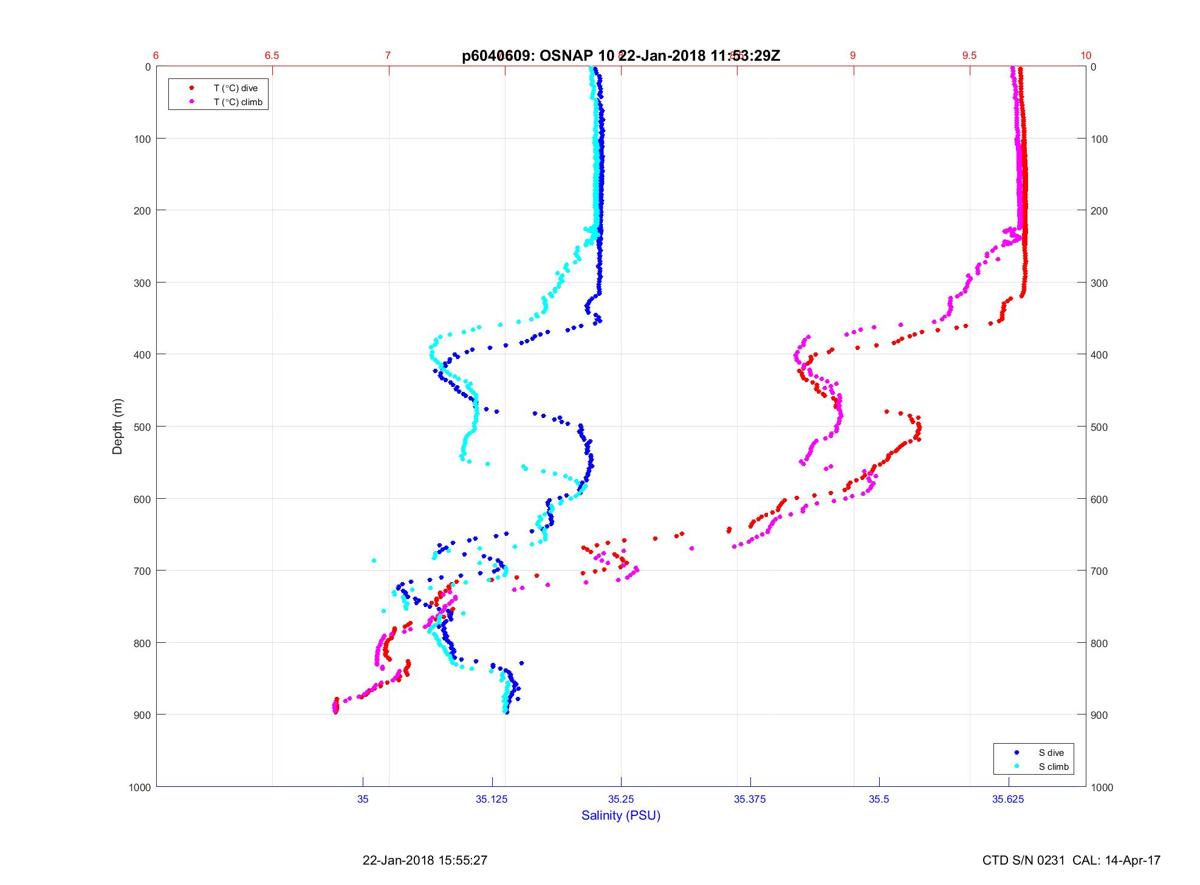Click the magenta marker for T climb legend
Image resolution: width=1200 pixels, height=885 pixels.
pos(190,102)
